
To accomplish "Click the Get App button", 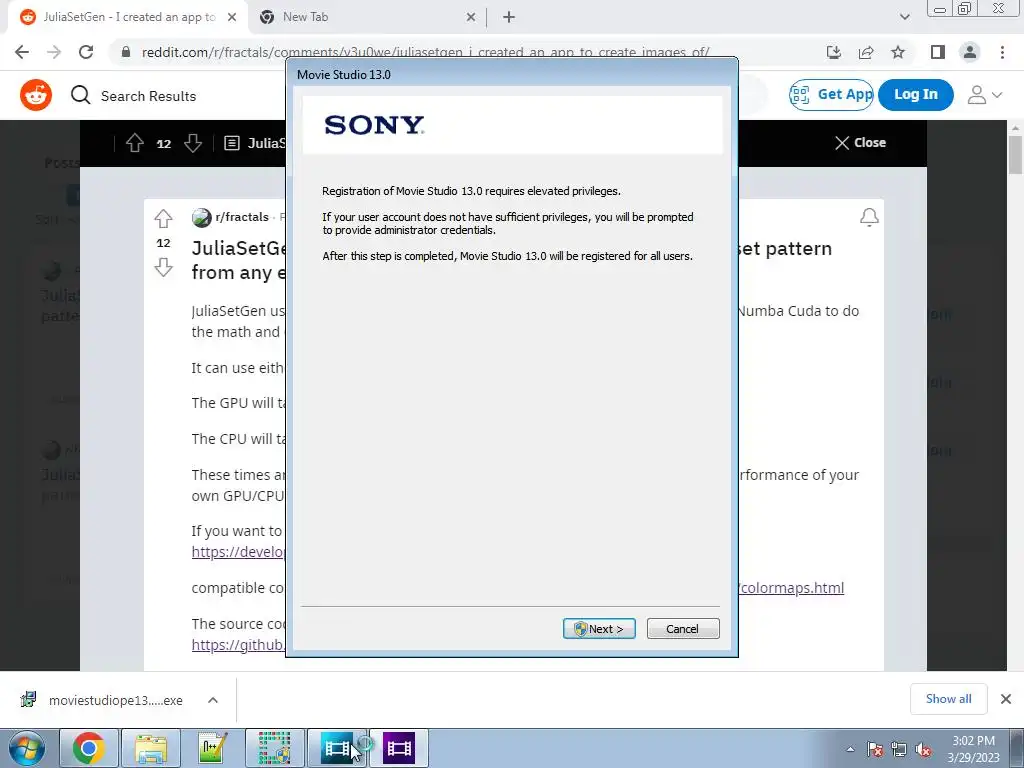I will (831, 95).
